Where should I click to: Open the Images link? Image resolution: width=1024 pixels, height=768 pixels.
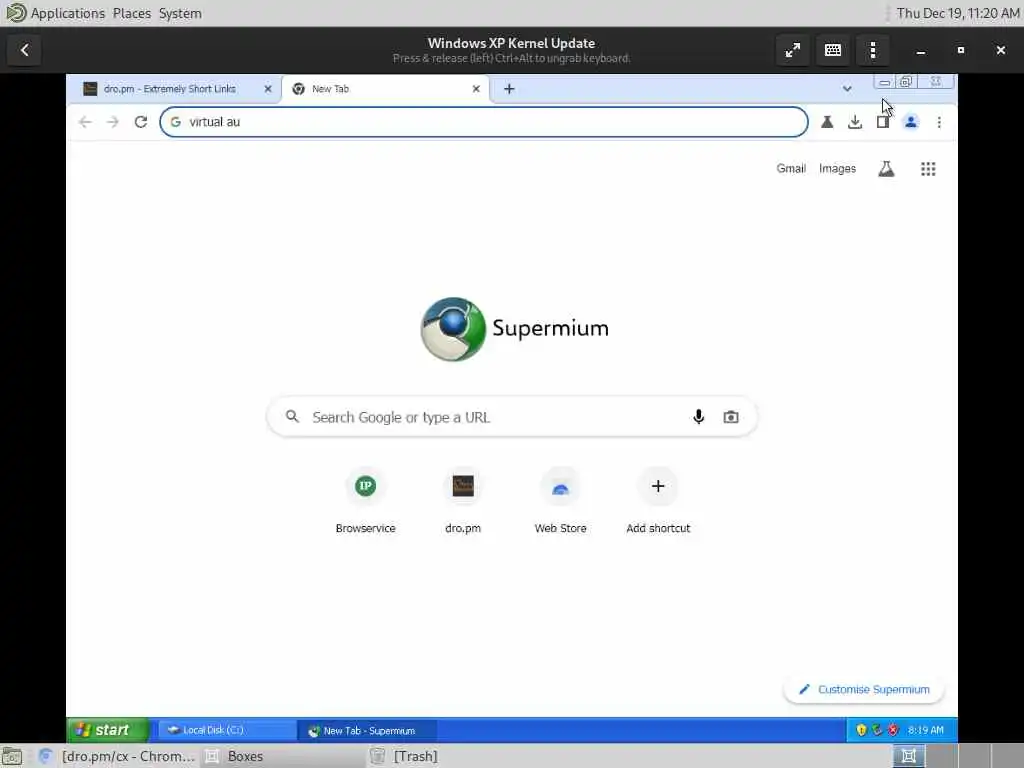[837, 168]
